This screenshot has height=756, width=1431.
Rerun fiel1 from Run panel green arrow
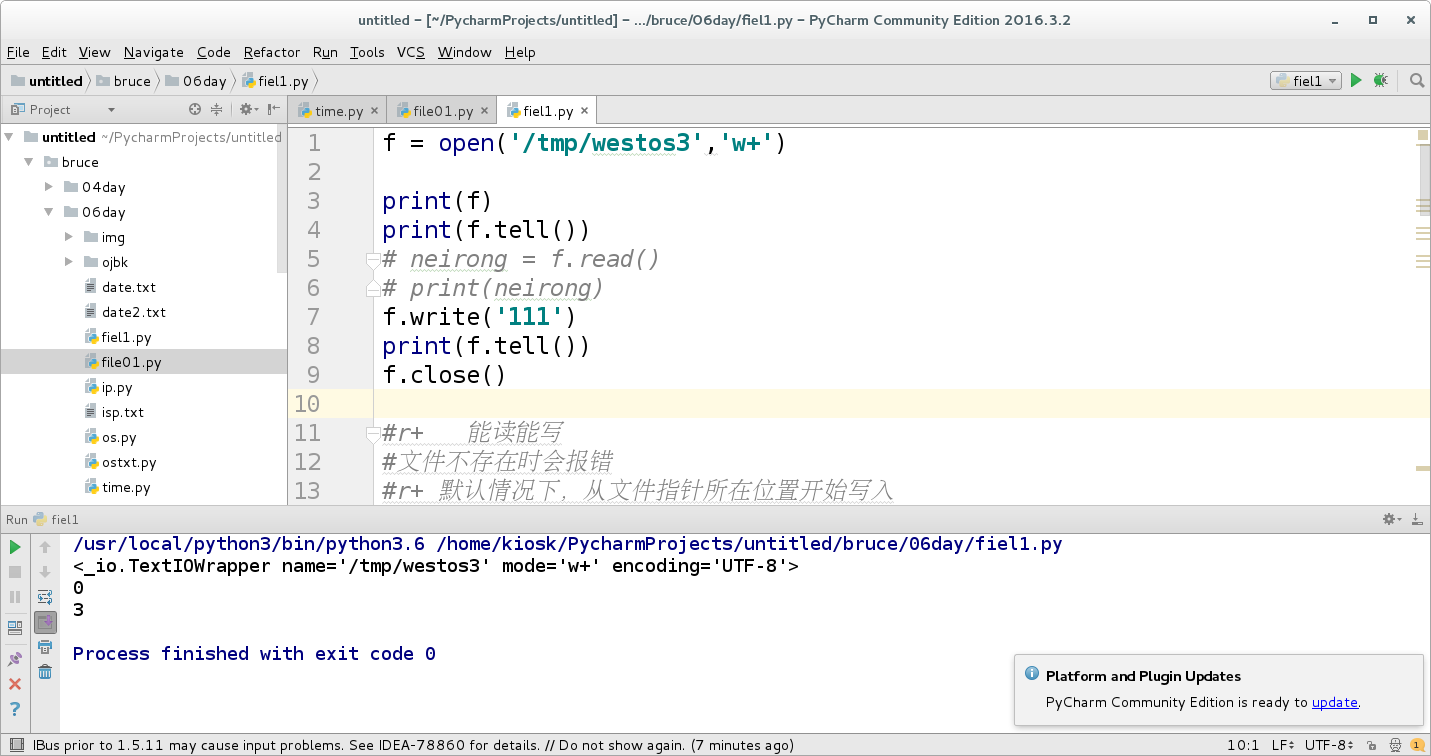(15, 547)
